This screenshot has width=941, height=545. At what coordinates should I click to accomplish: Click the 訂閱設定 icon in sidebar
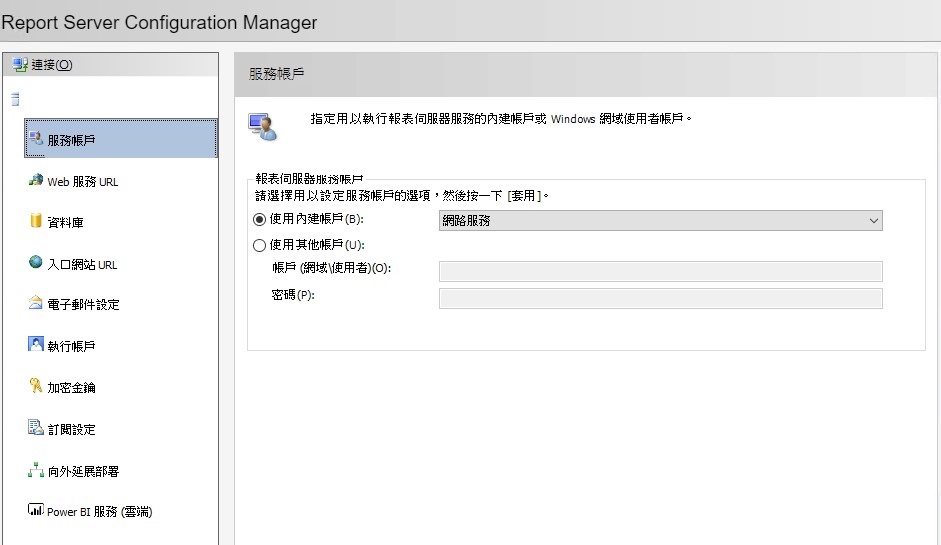[x=37, y=429]
